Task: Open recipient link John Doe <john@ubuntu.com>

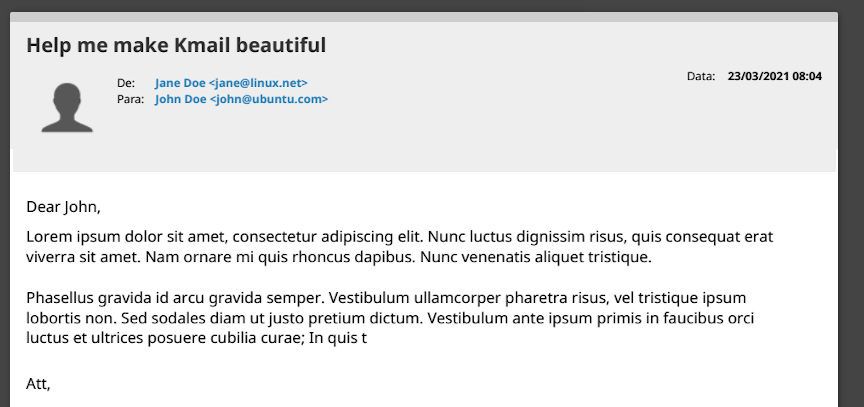Action: [241, 100]
